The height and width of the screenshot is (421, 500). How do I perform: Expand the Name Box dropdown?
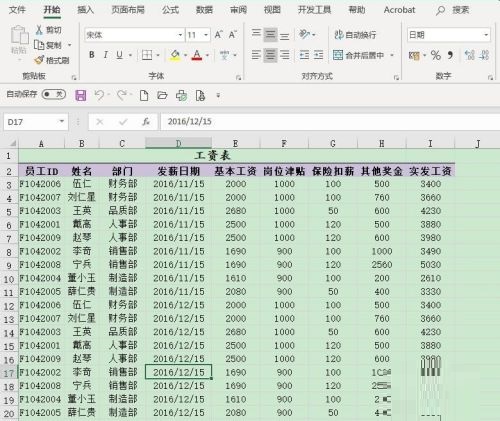tap(62, 121)
